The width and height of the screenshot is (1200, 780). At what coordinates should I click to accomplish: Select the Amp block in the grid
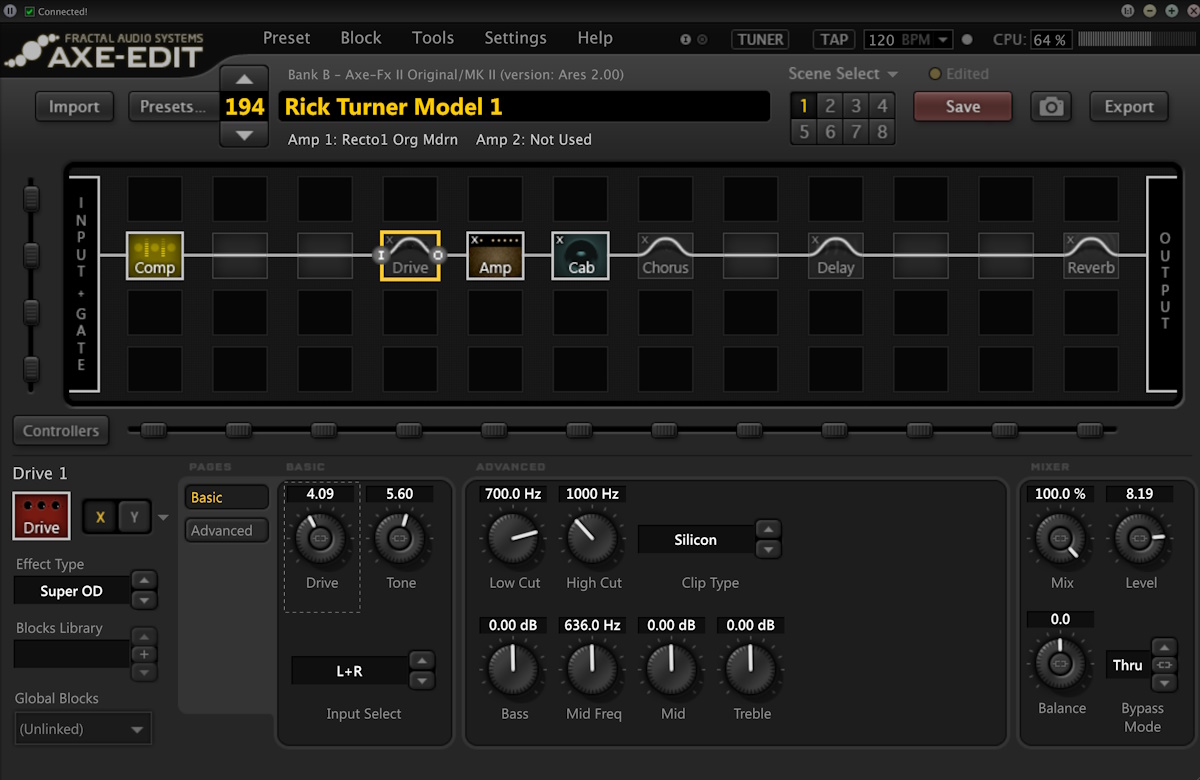point(495,255)
